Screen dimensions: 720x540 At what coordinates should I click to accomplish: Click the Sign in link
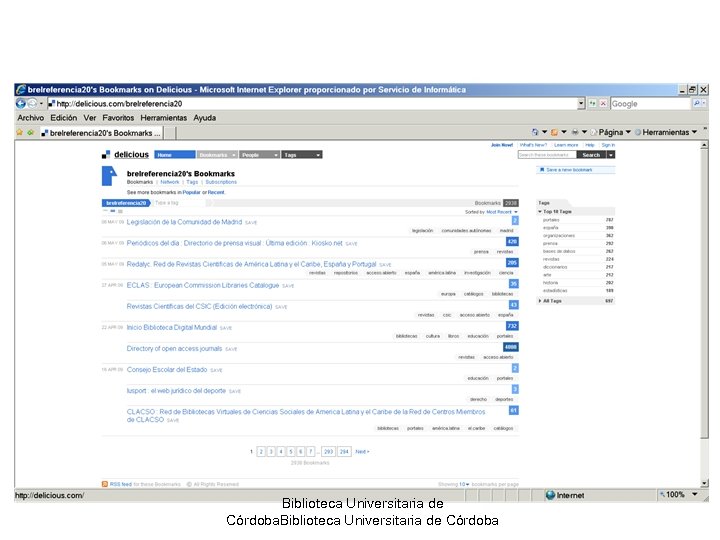tap(608, 145)
